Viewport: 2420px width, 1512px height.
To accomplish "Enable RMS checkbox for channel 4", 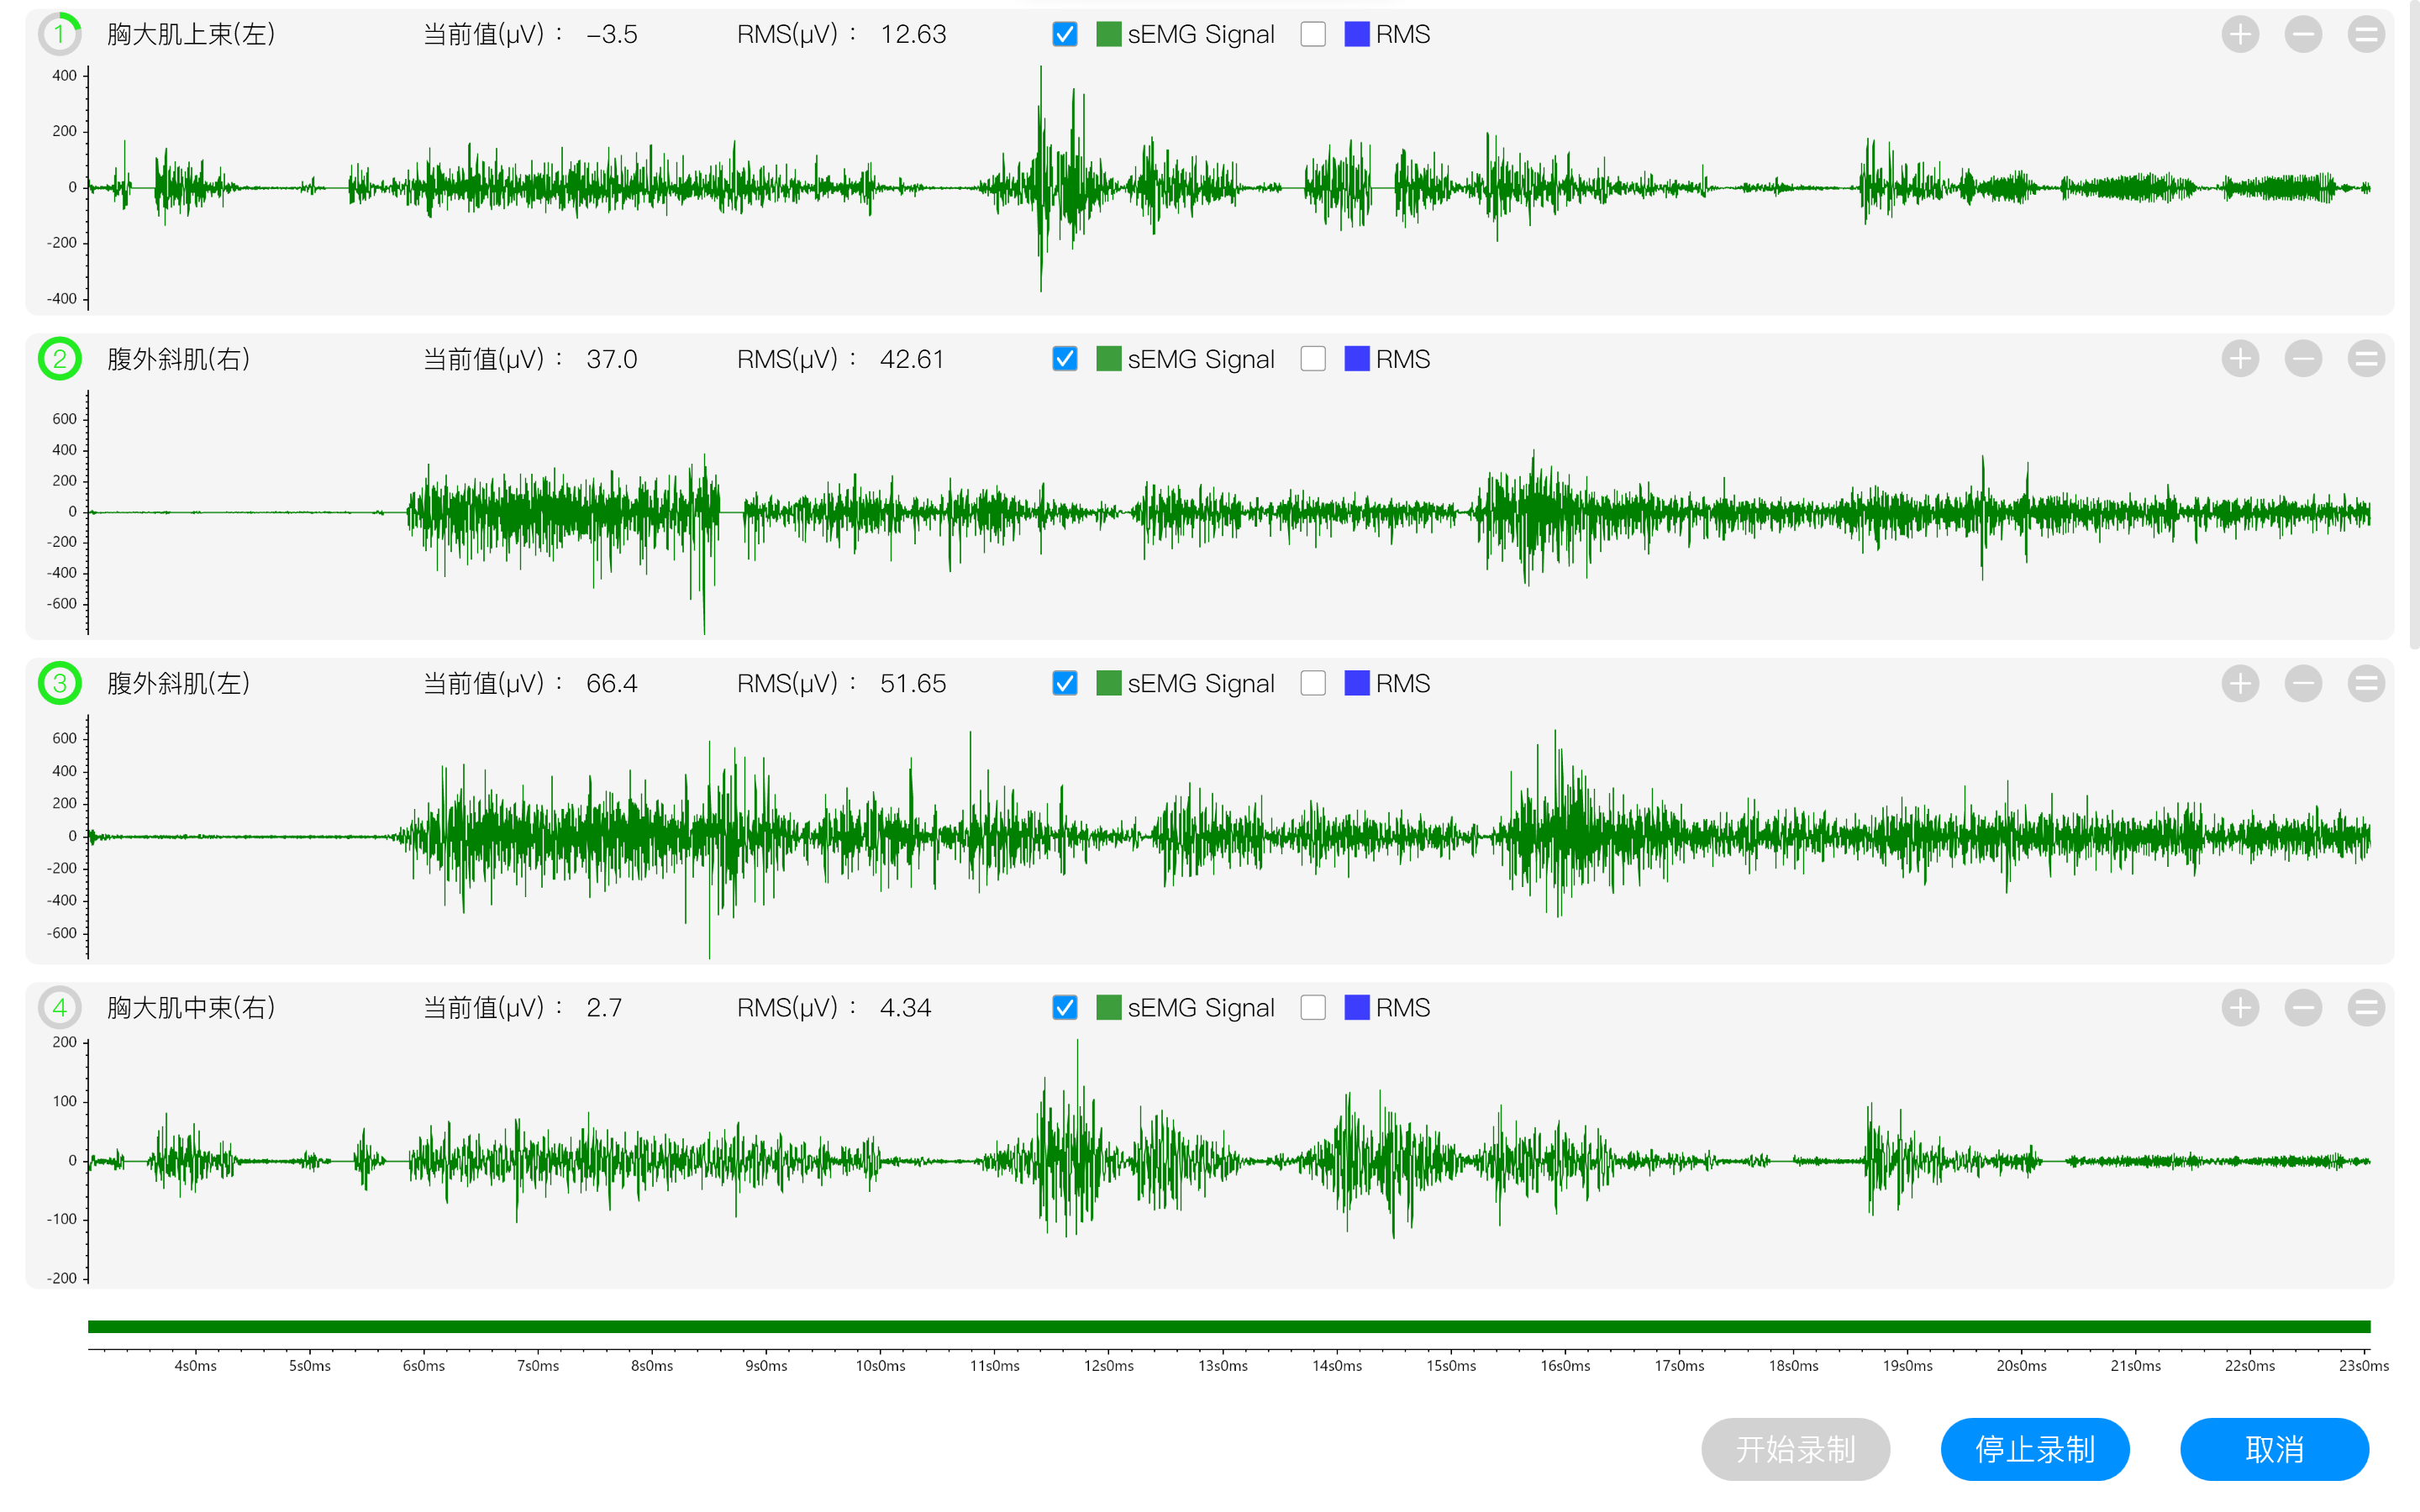I will 1313,1007.
